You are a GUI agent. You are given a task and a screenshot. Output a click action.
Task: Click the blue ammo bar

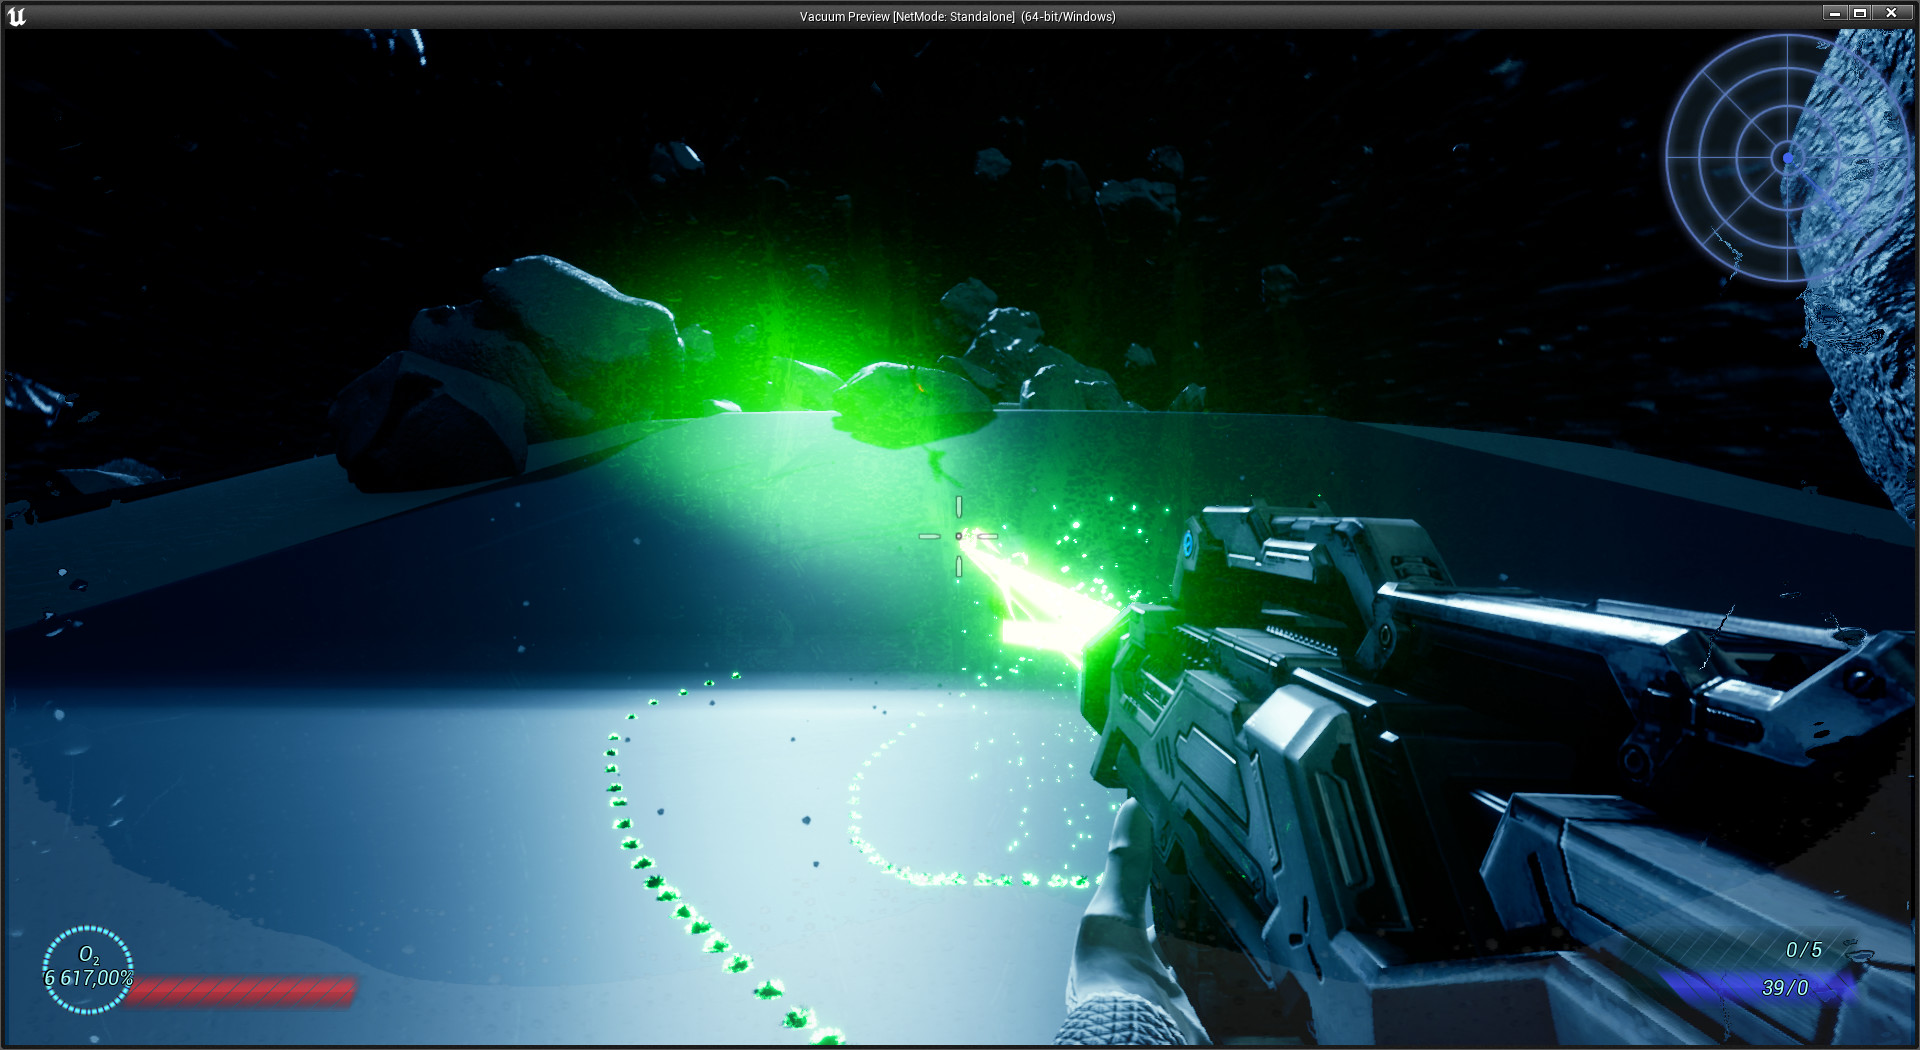(x=1760, y=987)
